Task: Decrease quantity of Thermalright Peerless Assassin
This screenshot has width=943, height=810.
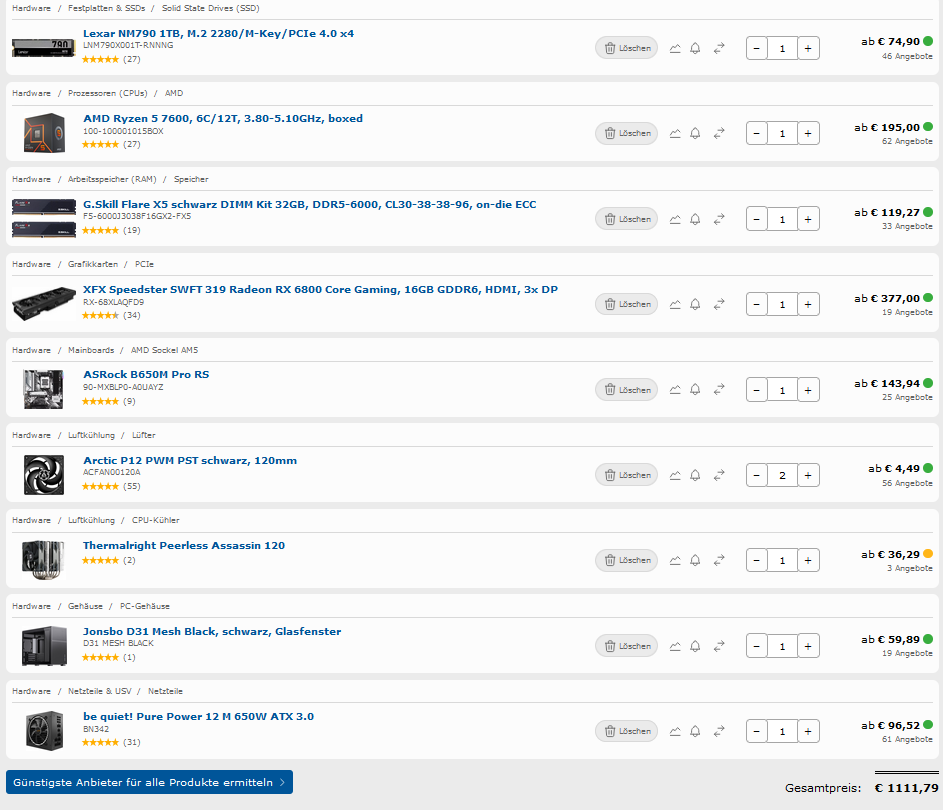Action: [757, 560]
